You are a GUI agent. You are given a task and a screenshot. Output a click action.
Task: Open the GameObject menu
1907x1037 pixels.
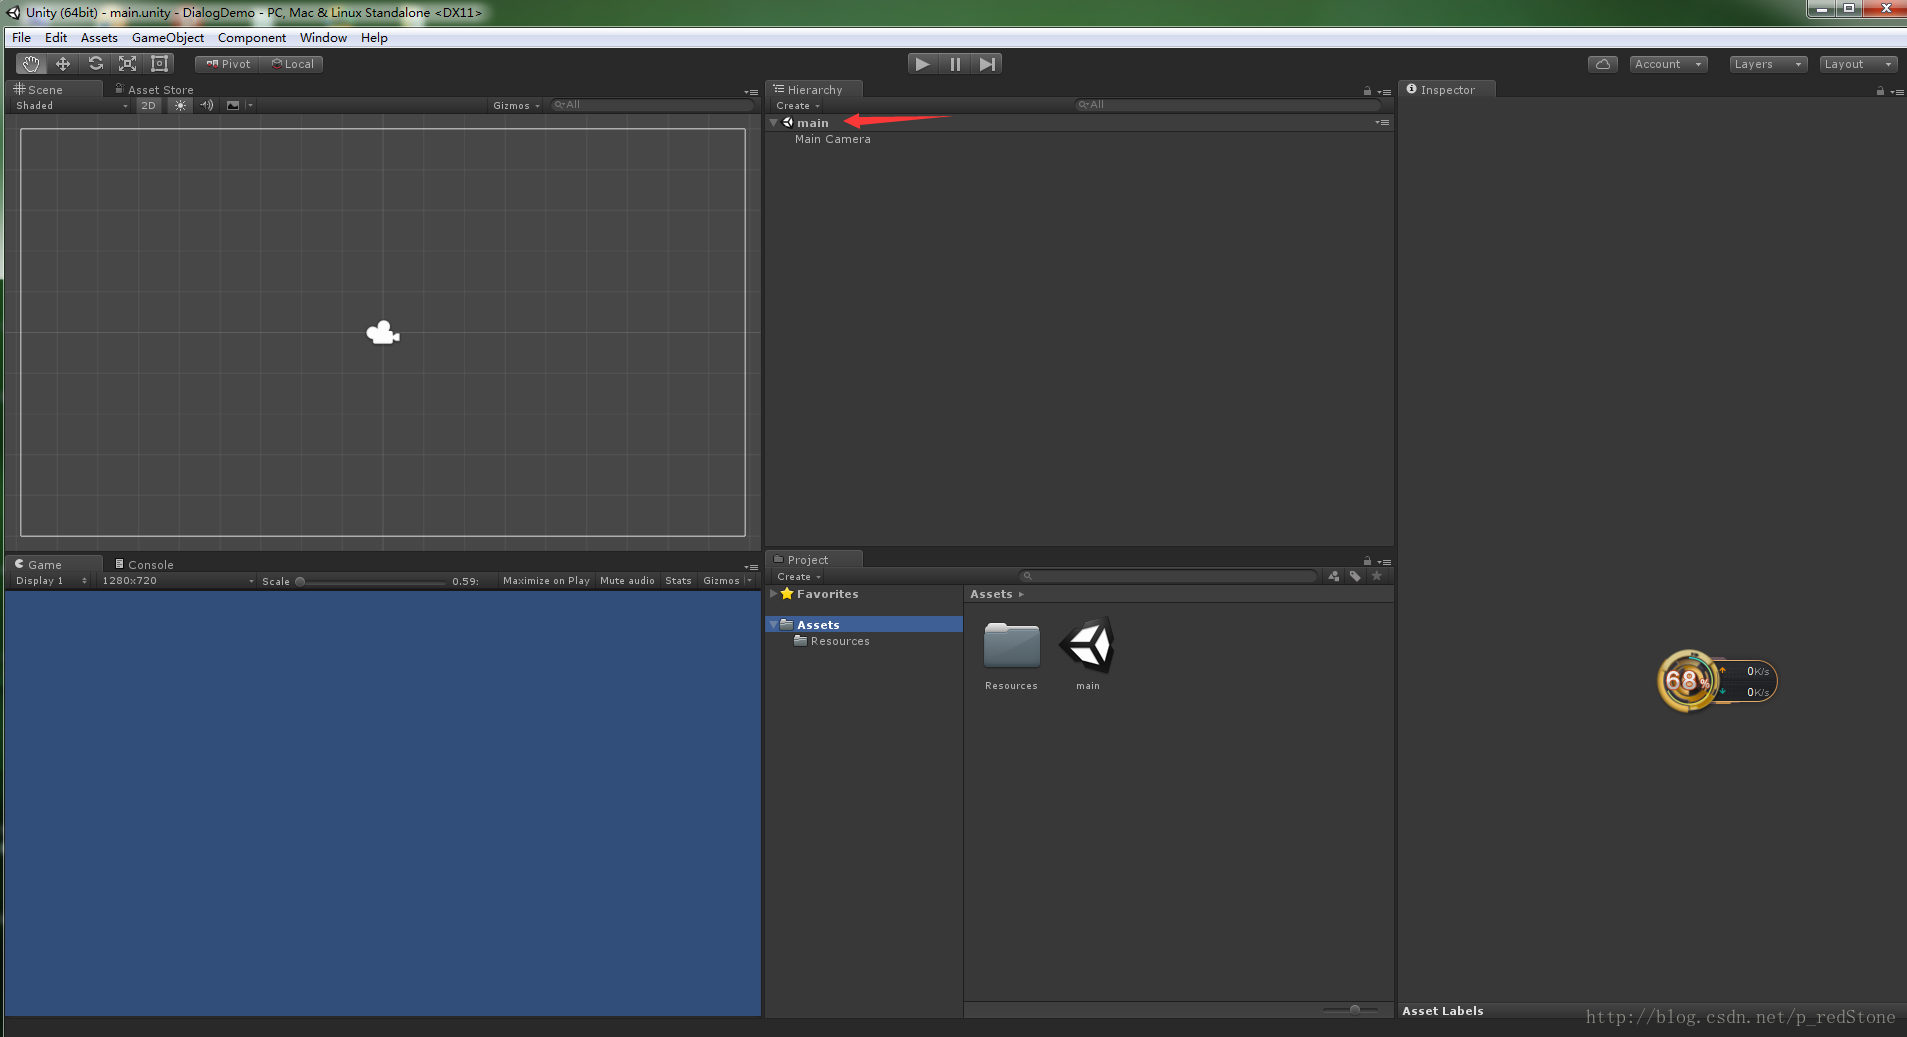pyautogui.click(x=167, y=38)
